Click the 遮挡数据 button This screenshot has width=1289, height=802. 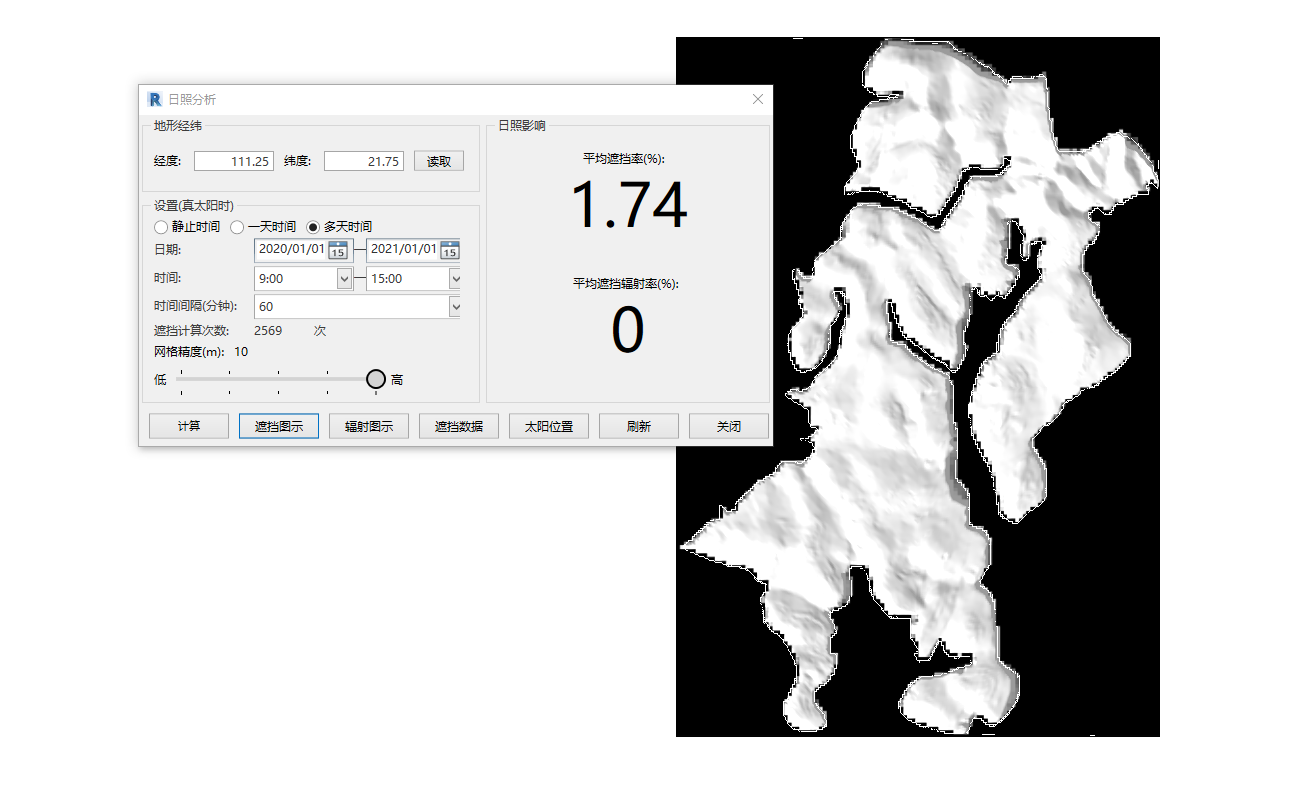(459, 426)
